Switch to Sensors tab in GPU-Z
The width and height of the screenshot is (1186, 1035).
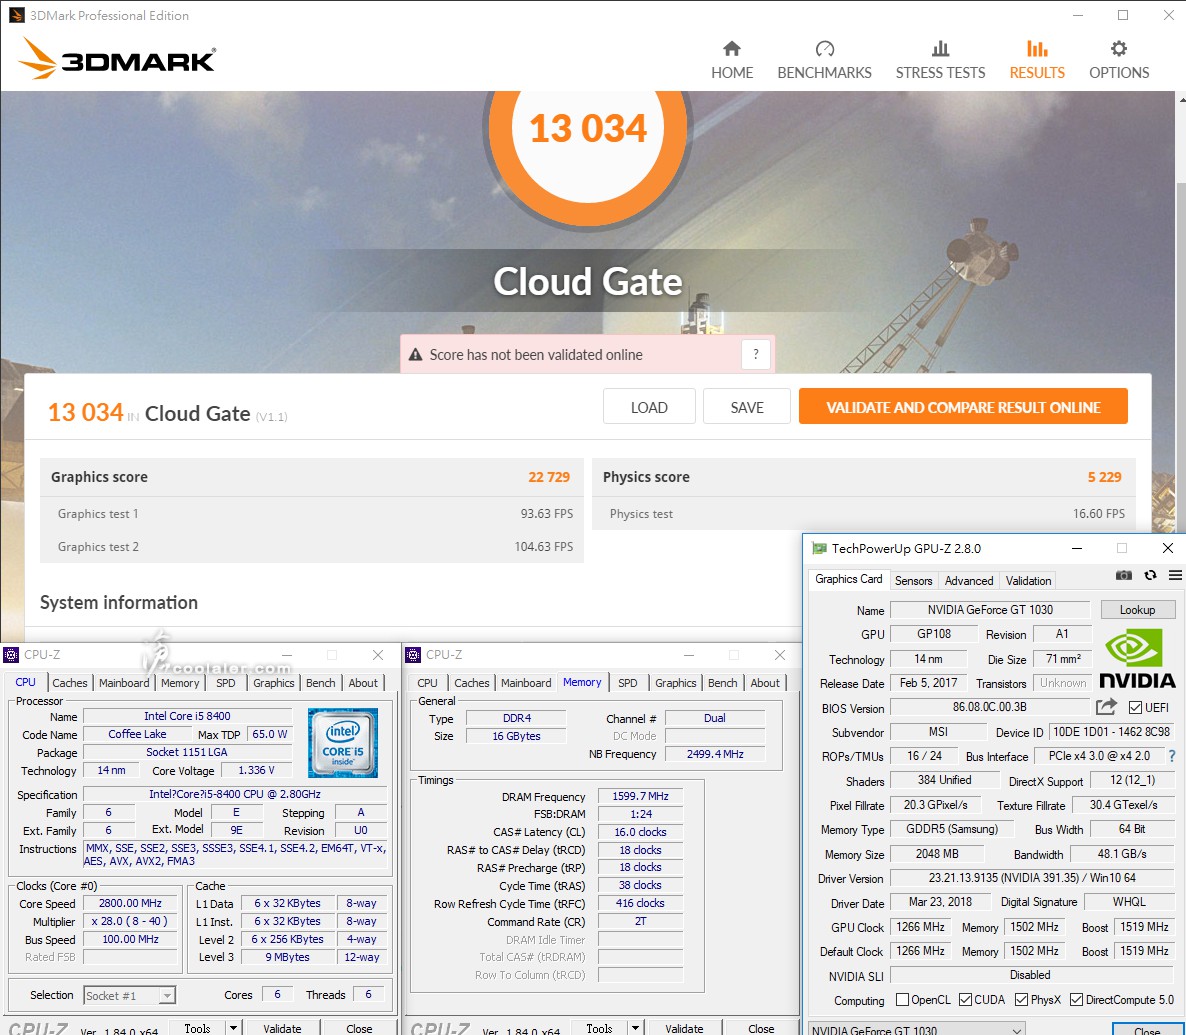coord(913,580)
